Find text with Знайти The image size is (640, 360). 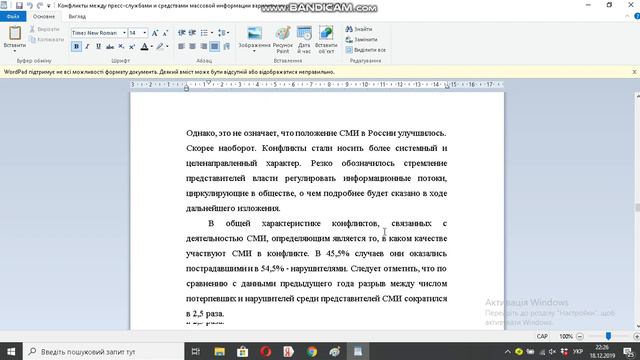(x=359, y=29)
